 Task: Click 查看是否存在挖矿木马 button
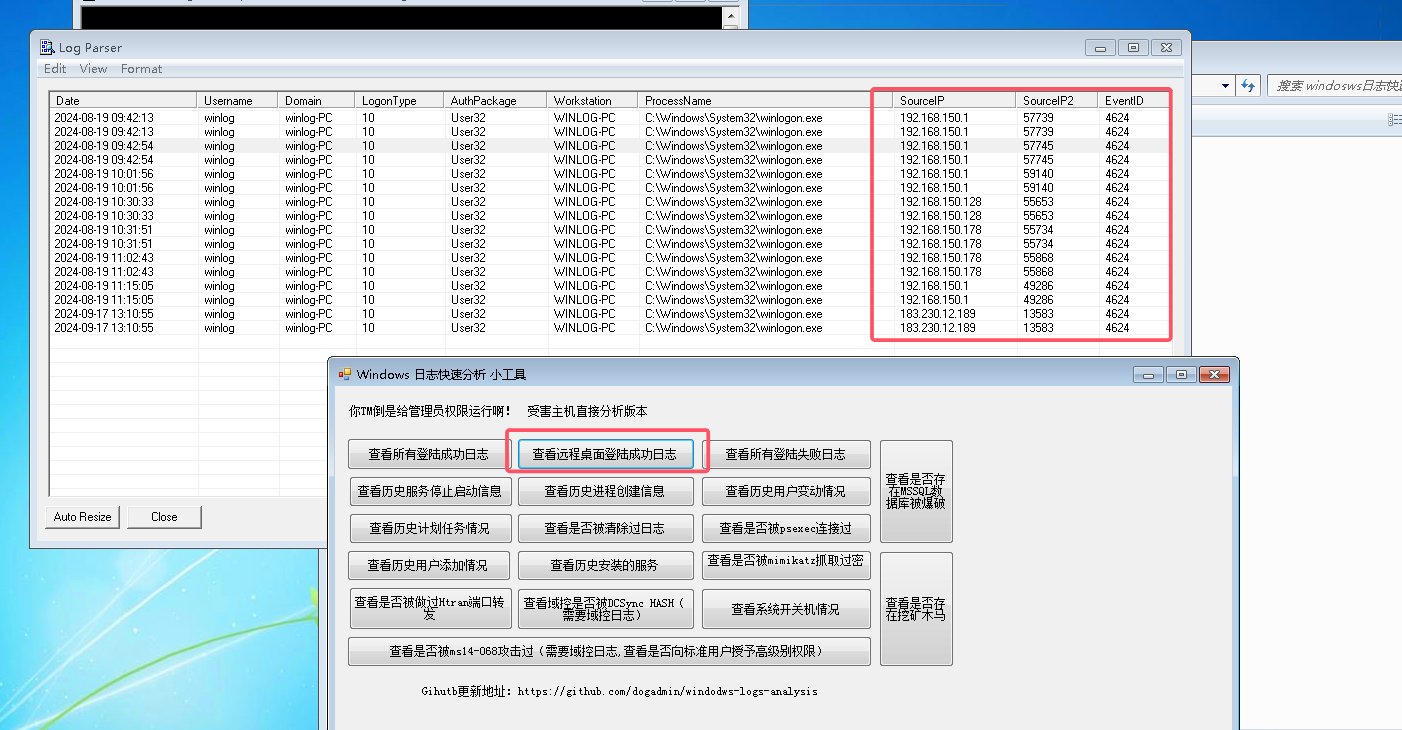[915, 609]
